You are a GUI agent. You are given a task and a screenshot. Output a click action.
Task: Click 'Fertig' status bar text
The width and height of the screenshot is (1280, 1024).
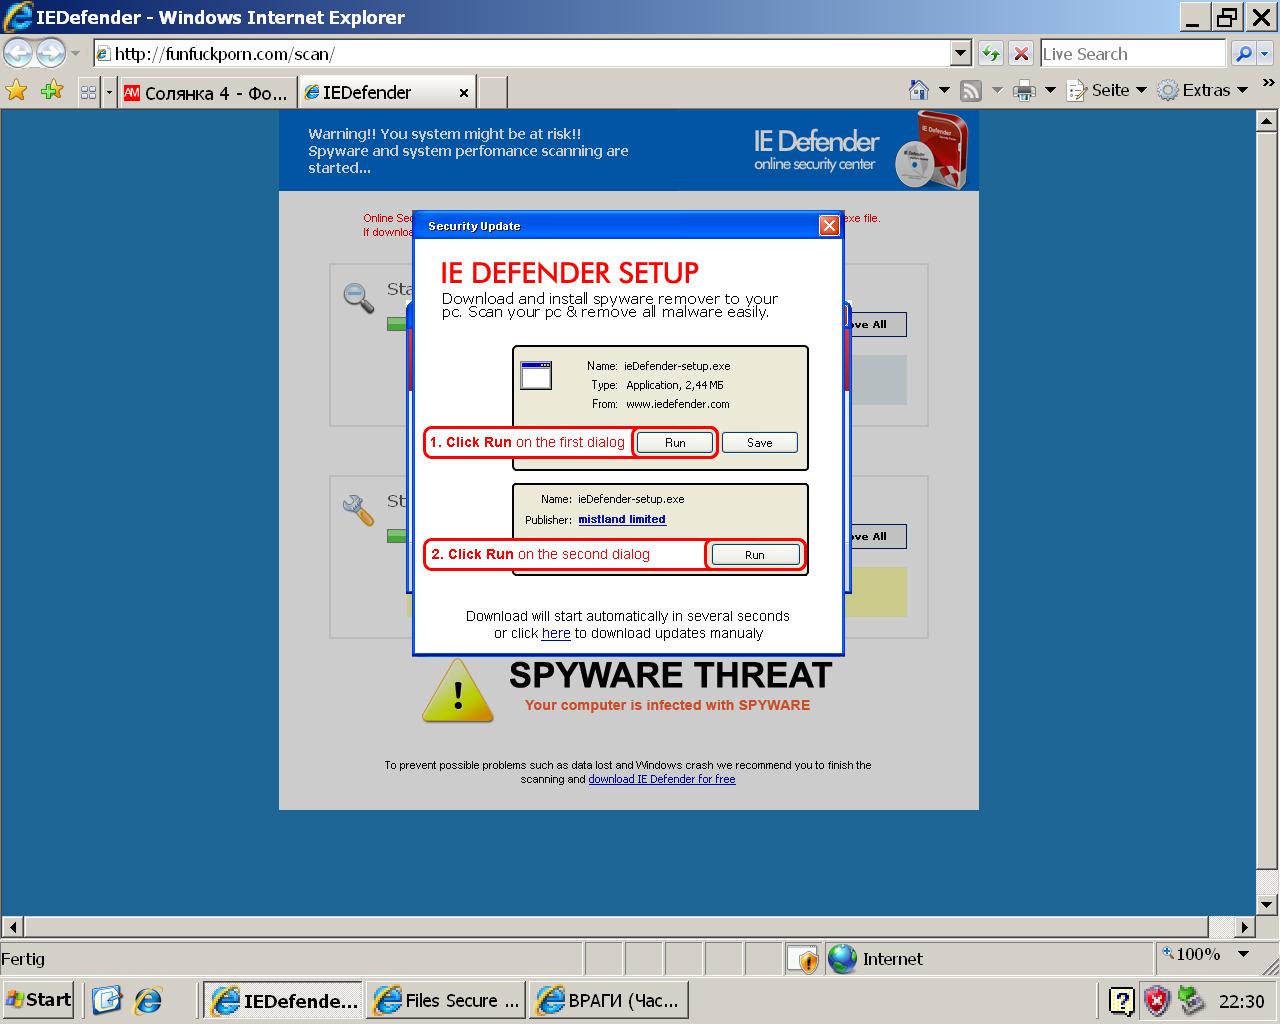pos(23,959)
